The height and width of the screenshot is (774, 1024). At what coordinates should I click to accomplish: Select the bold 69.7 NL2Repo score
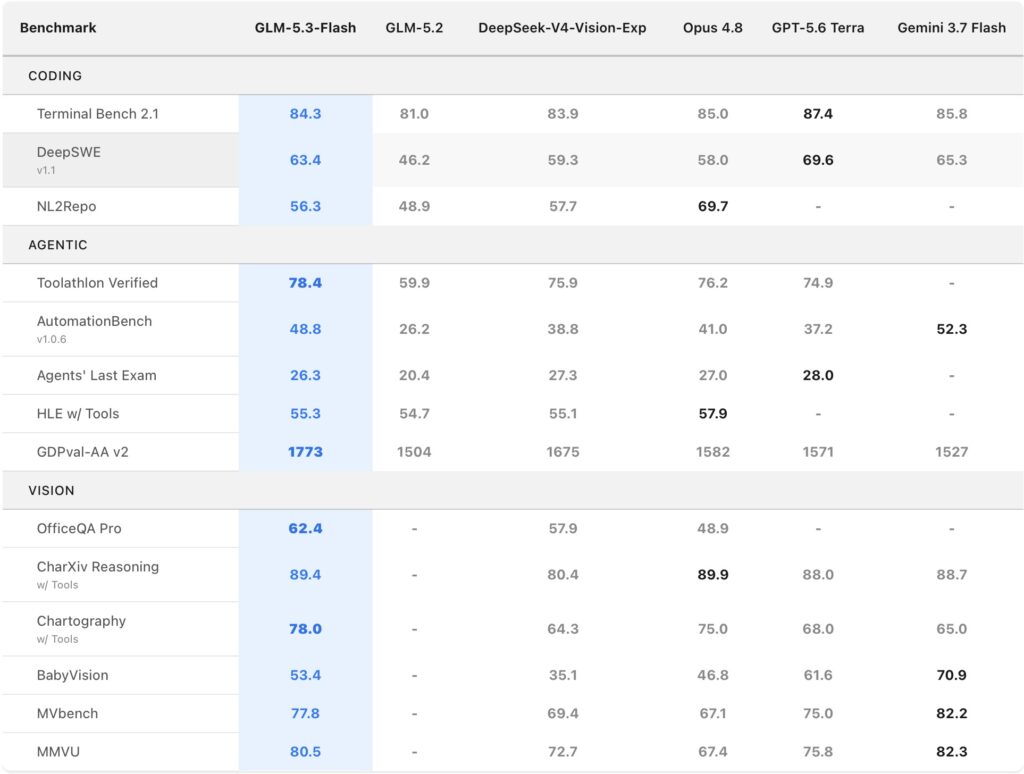tap(712, 206)
